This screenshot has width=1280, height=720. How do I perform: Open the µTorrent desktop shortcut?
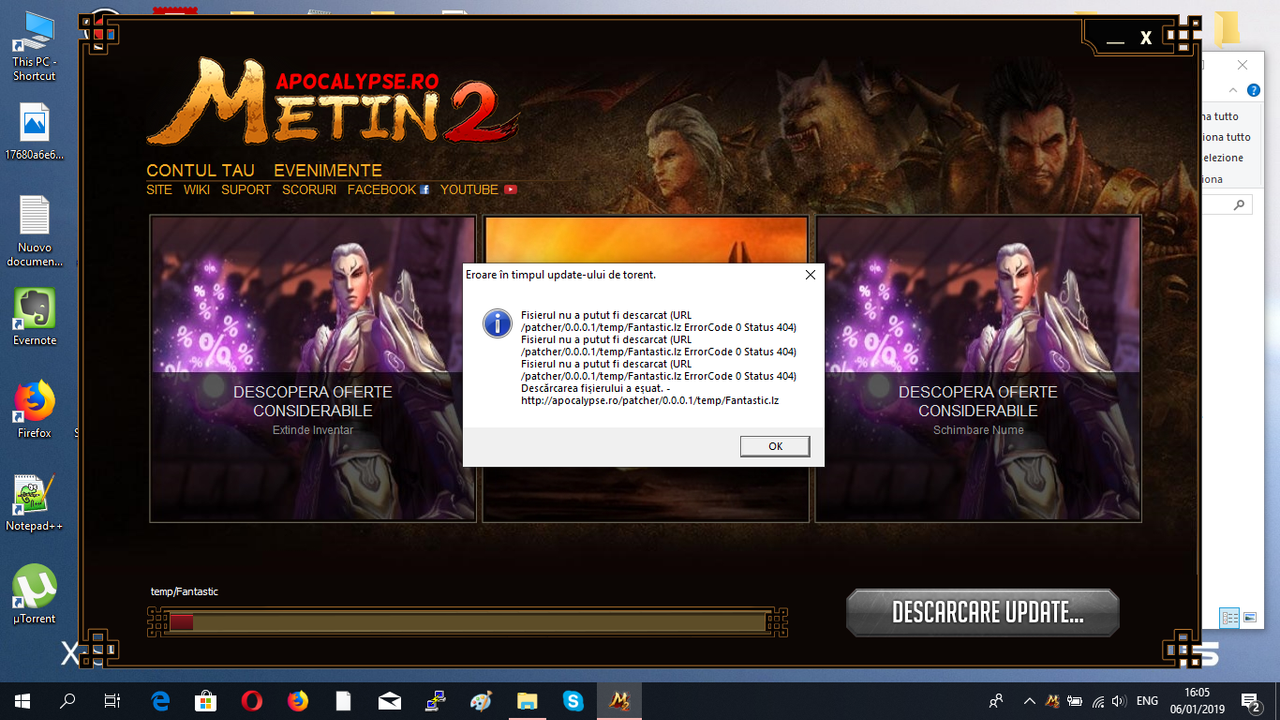[34, 595]
